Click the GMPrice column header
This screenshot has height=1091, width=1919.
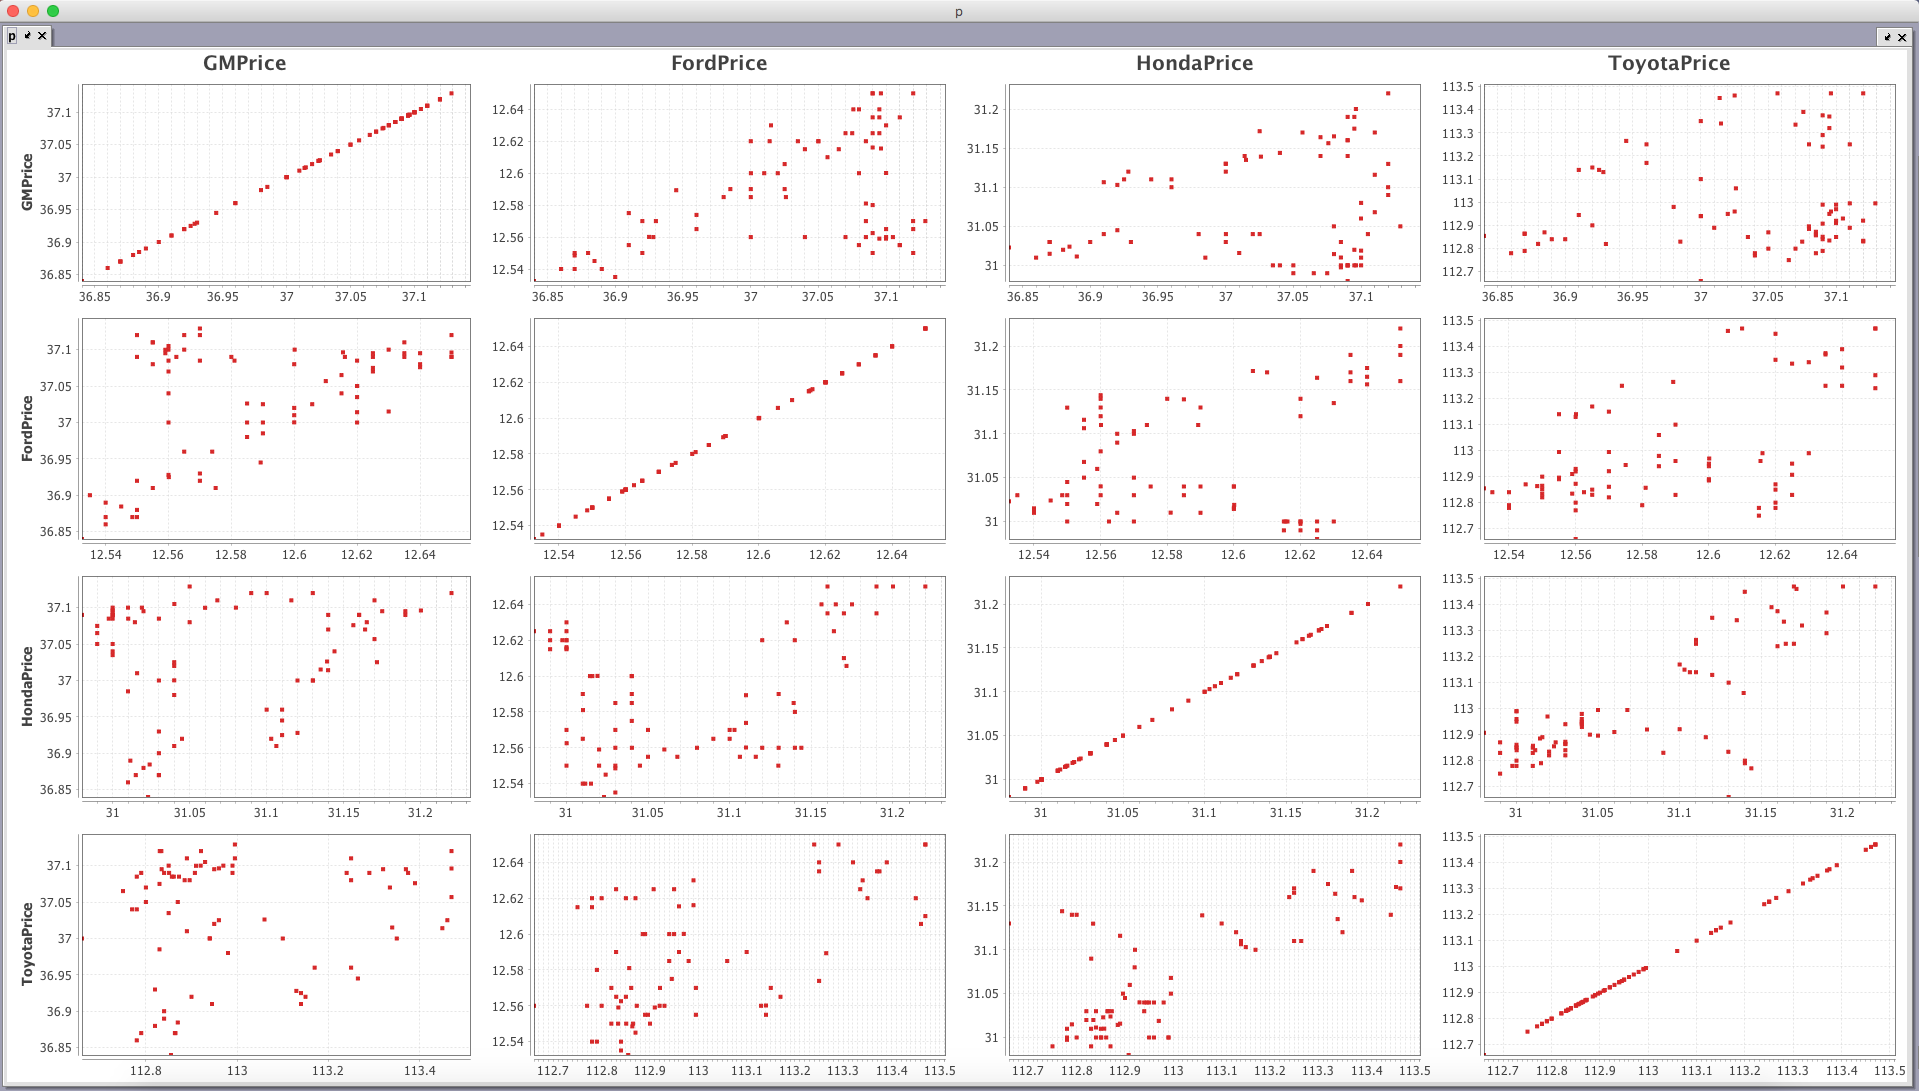tap(244, 63)
